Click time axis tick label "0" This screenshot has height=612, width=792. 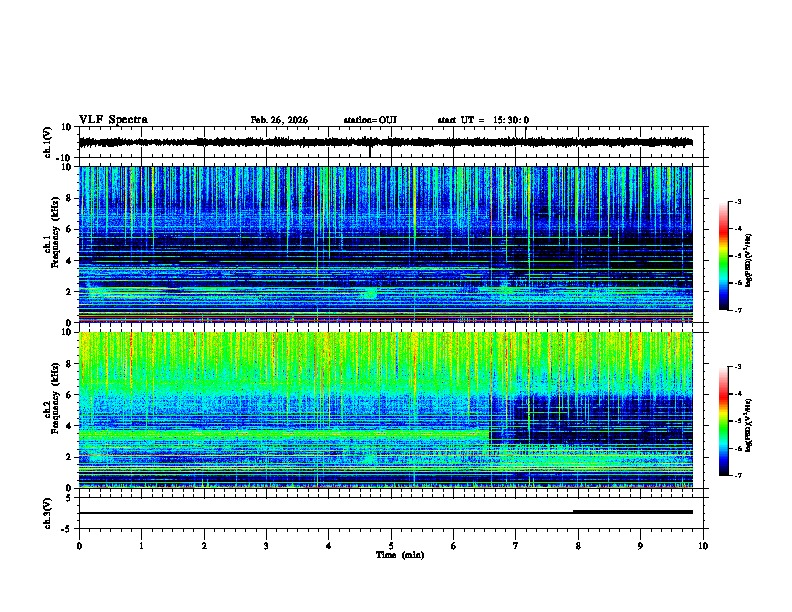79,546
